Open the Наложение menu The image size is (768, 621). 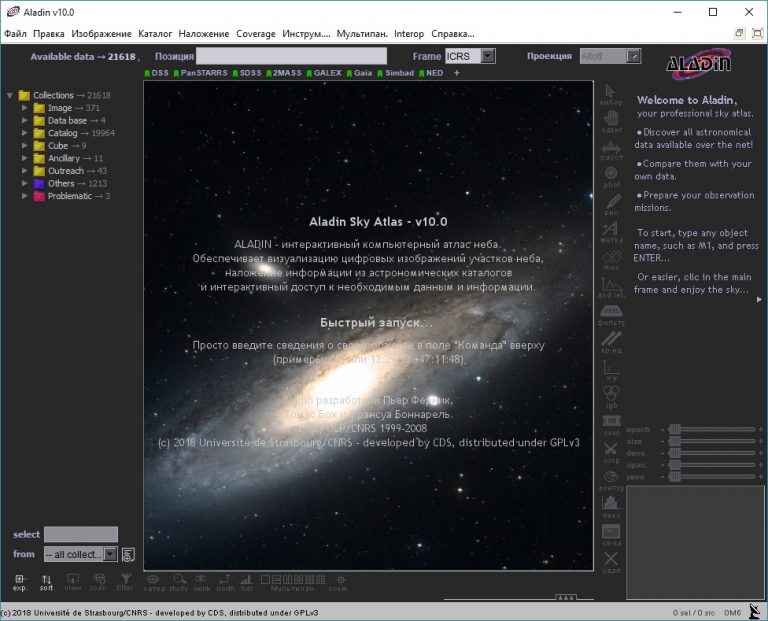click(204, 34)
